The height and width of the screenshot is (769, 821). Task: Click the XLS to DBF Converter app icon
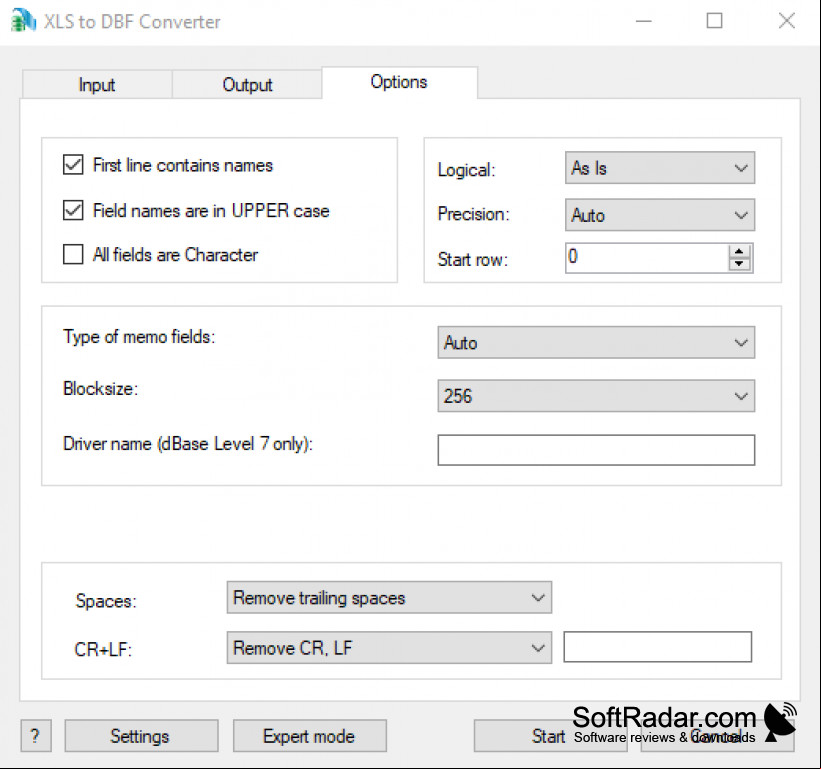(24, 20)
